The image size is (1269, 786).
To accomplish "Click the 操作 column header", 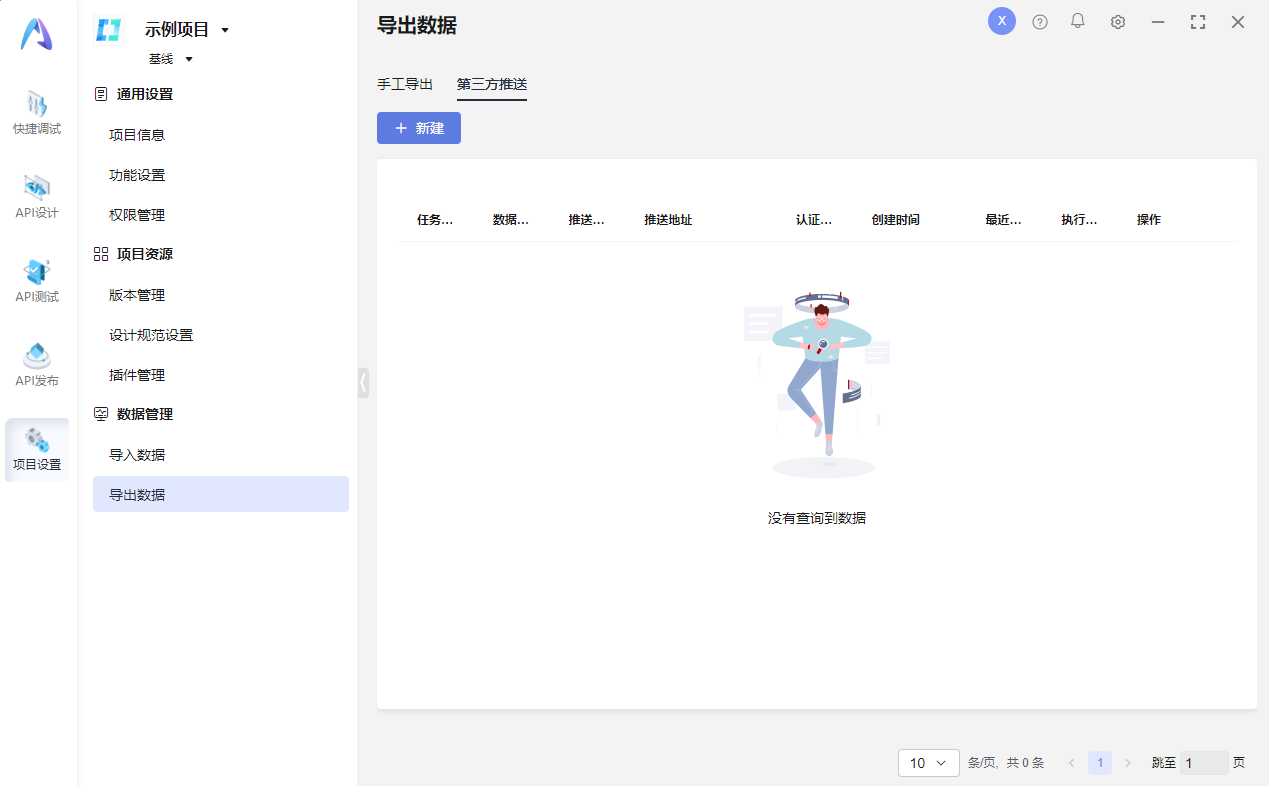I will coord(1149,220).
